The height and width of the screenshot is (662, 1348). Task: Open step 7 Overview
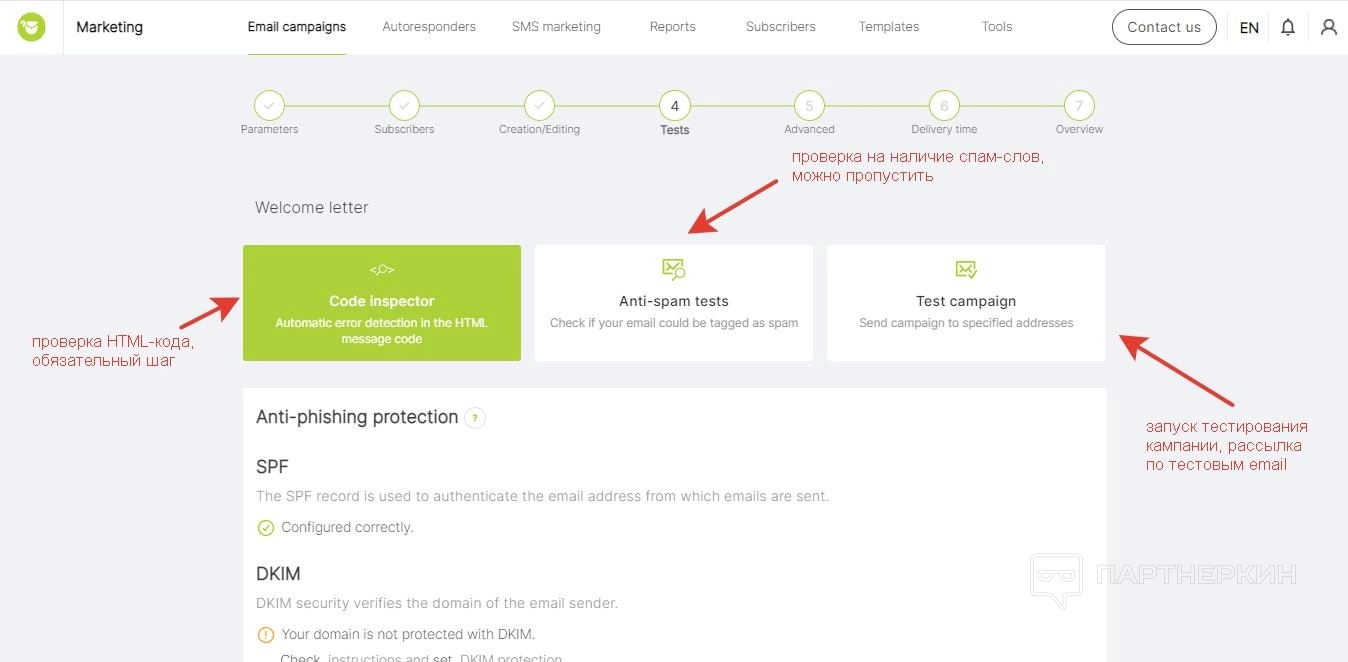click(1079, 106)
